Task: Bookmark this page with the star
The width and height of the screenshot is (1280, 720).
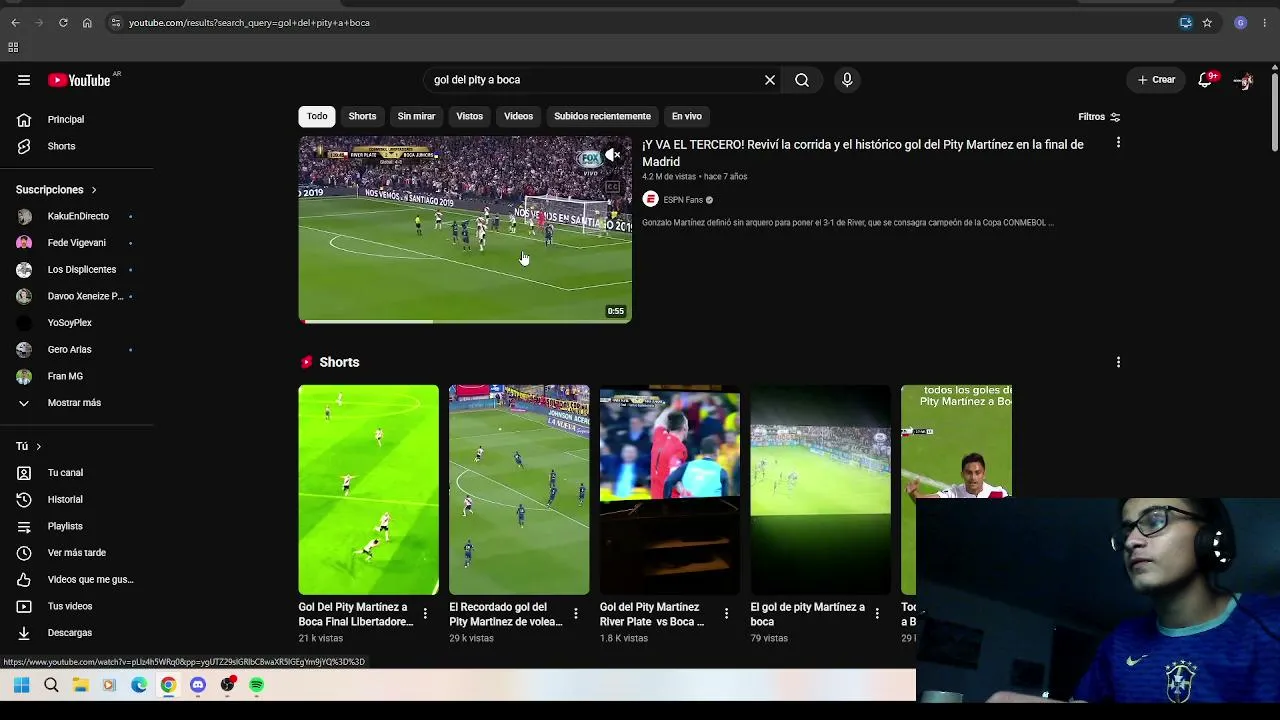Action: click(1207, 23)
